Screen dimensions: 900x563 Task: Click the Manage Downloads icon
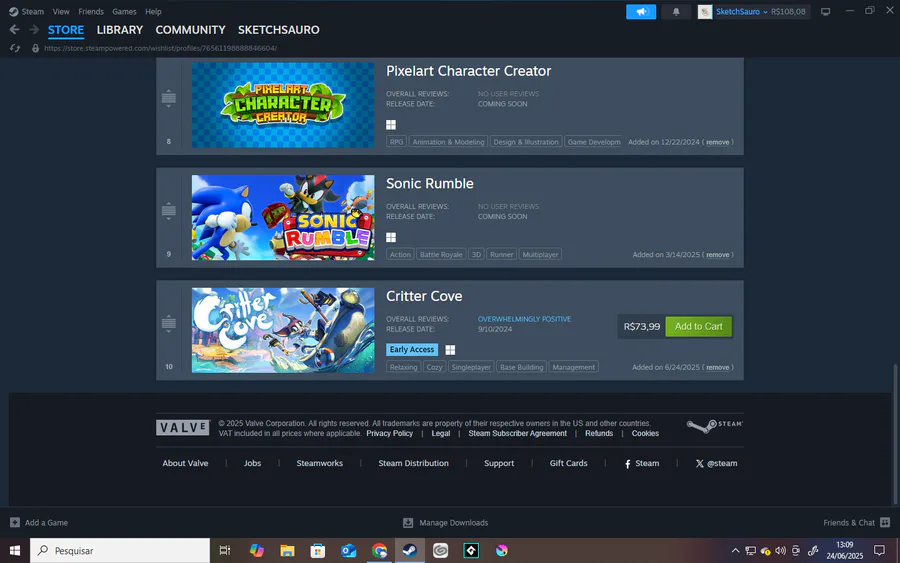pos(408,522)
